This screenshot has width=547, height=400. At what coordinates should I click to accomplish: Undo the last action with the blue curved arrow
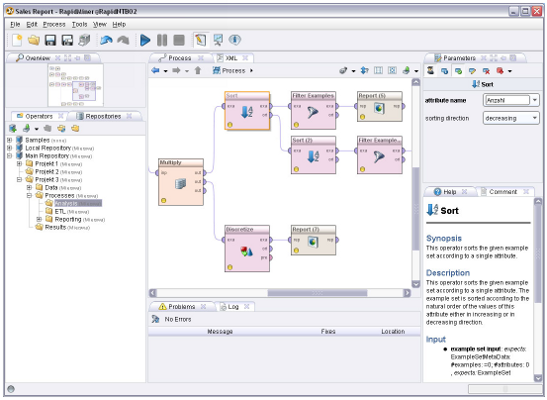click(x=106, y=40)
